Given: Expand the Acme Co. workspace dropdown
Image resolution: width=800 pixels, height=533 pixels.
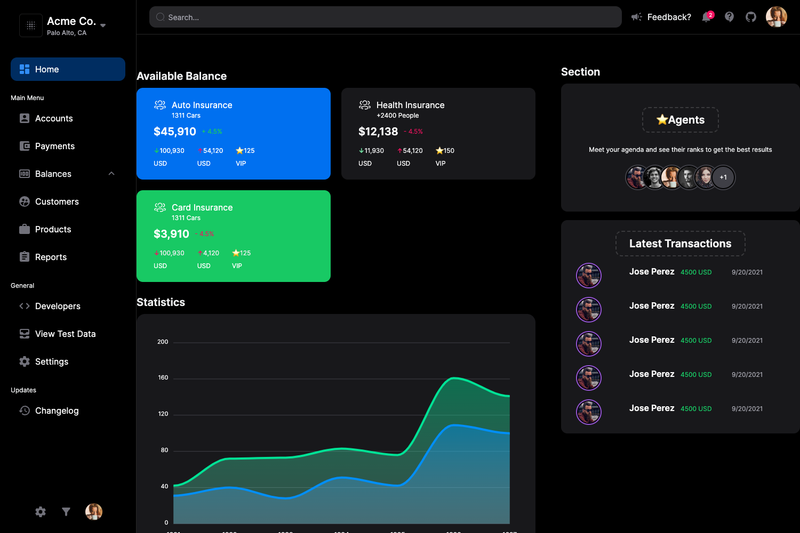Looking at the screenshot, I should tap(103, 26).
